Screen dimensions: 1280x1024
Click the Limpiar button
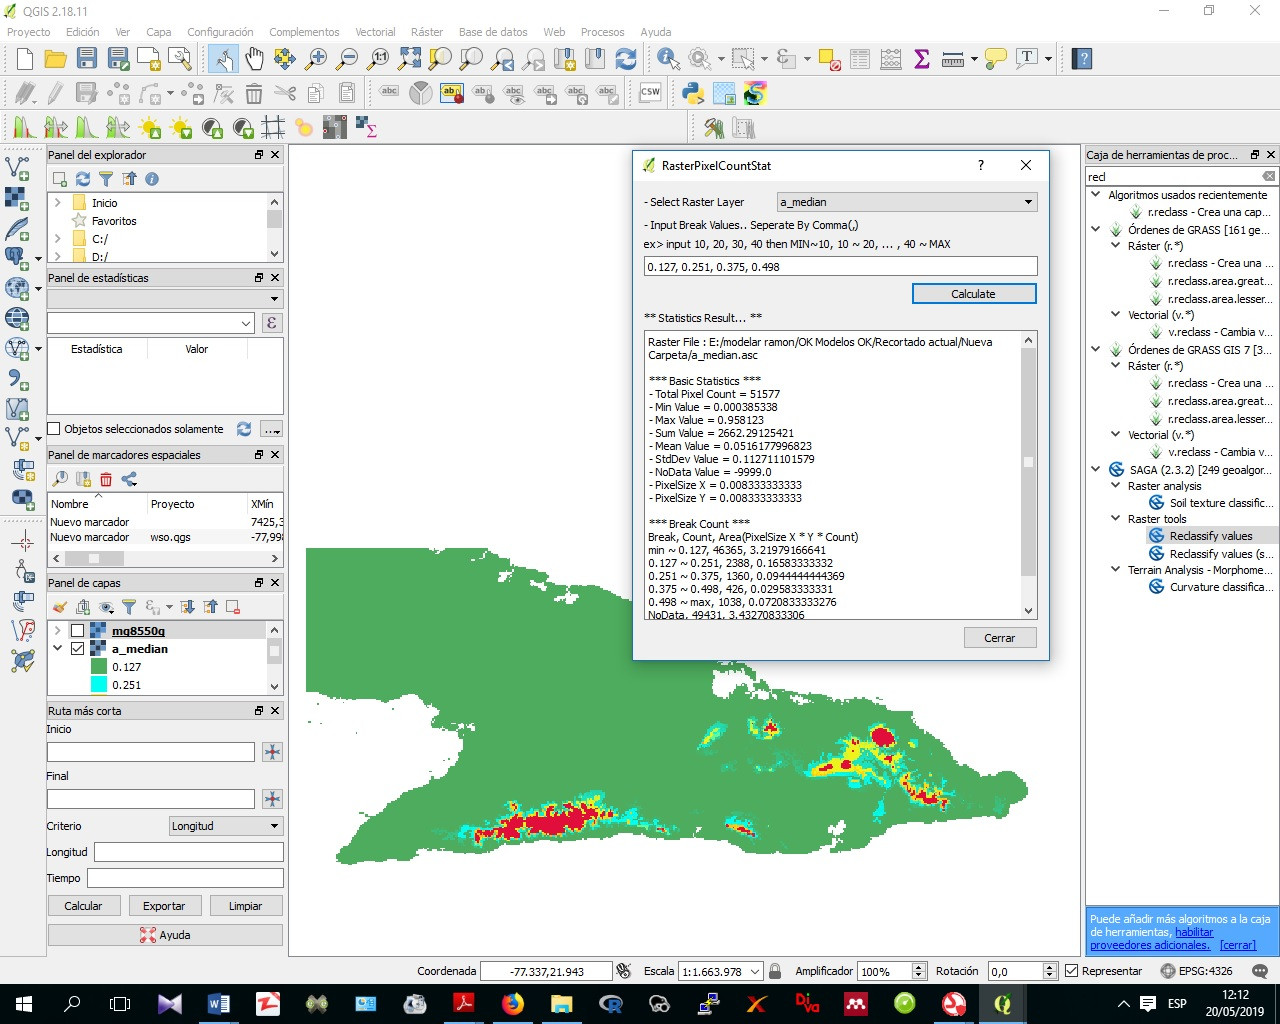click(245, 906)
